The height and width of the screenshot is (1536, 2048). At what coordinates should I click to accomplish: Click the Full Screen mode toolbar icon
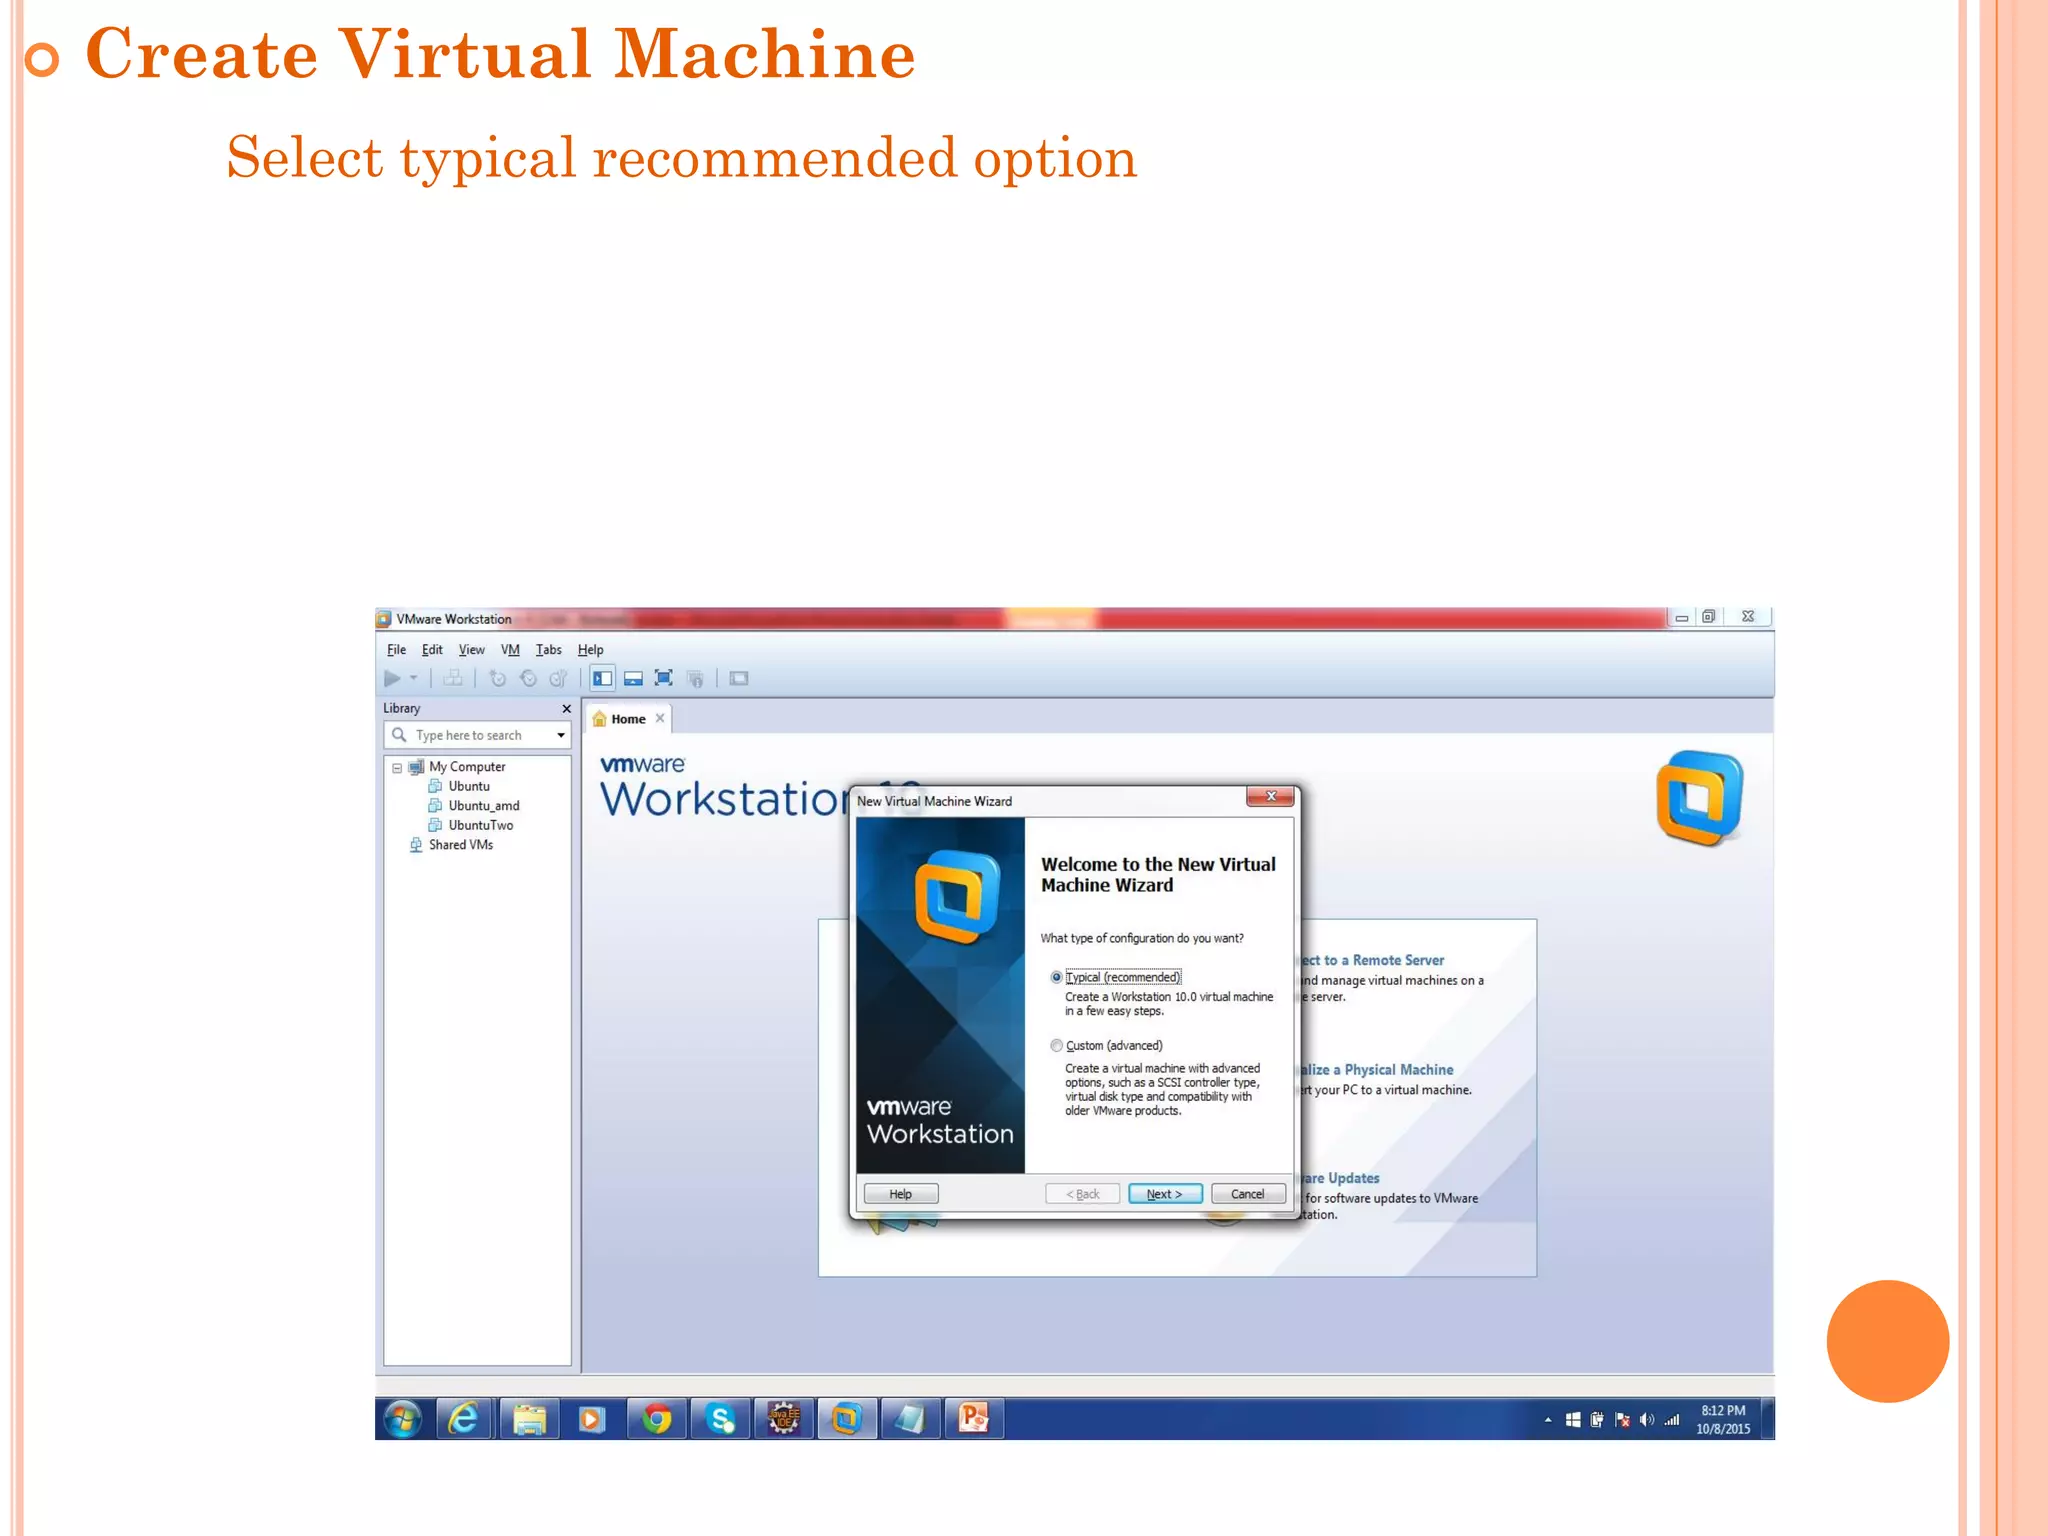click(664, 679)
